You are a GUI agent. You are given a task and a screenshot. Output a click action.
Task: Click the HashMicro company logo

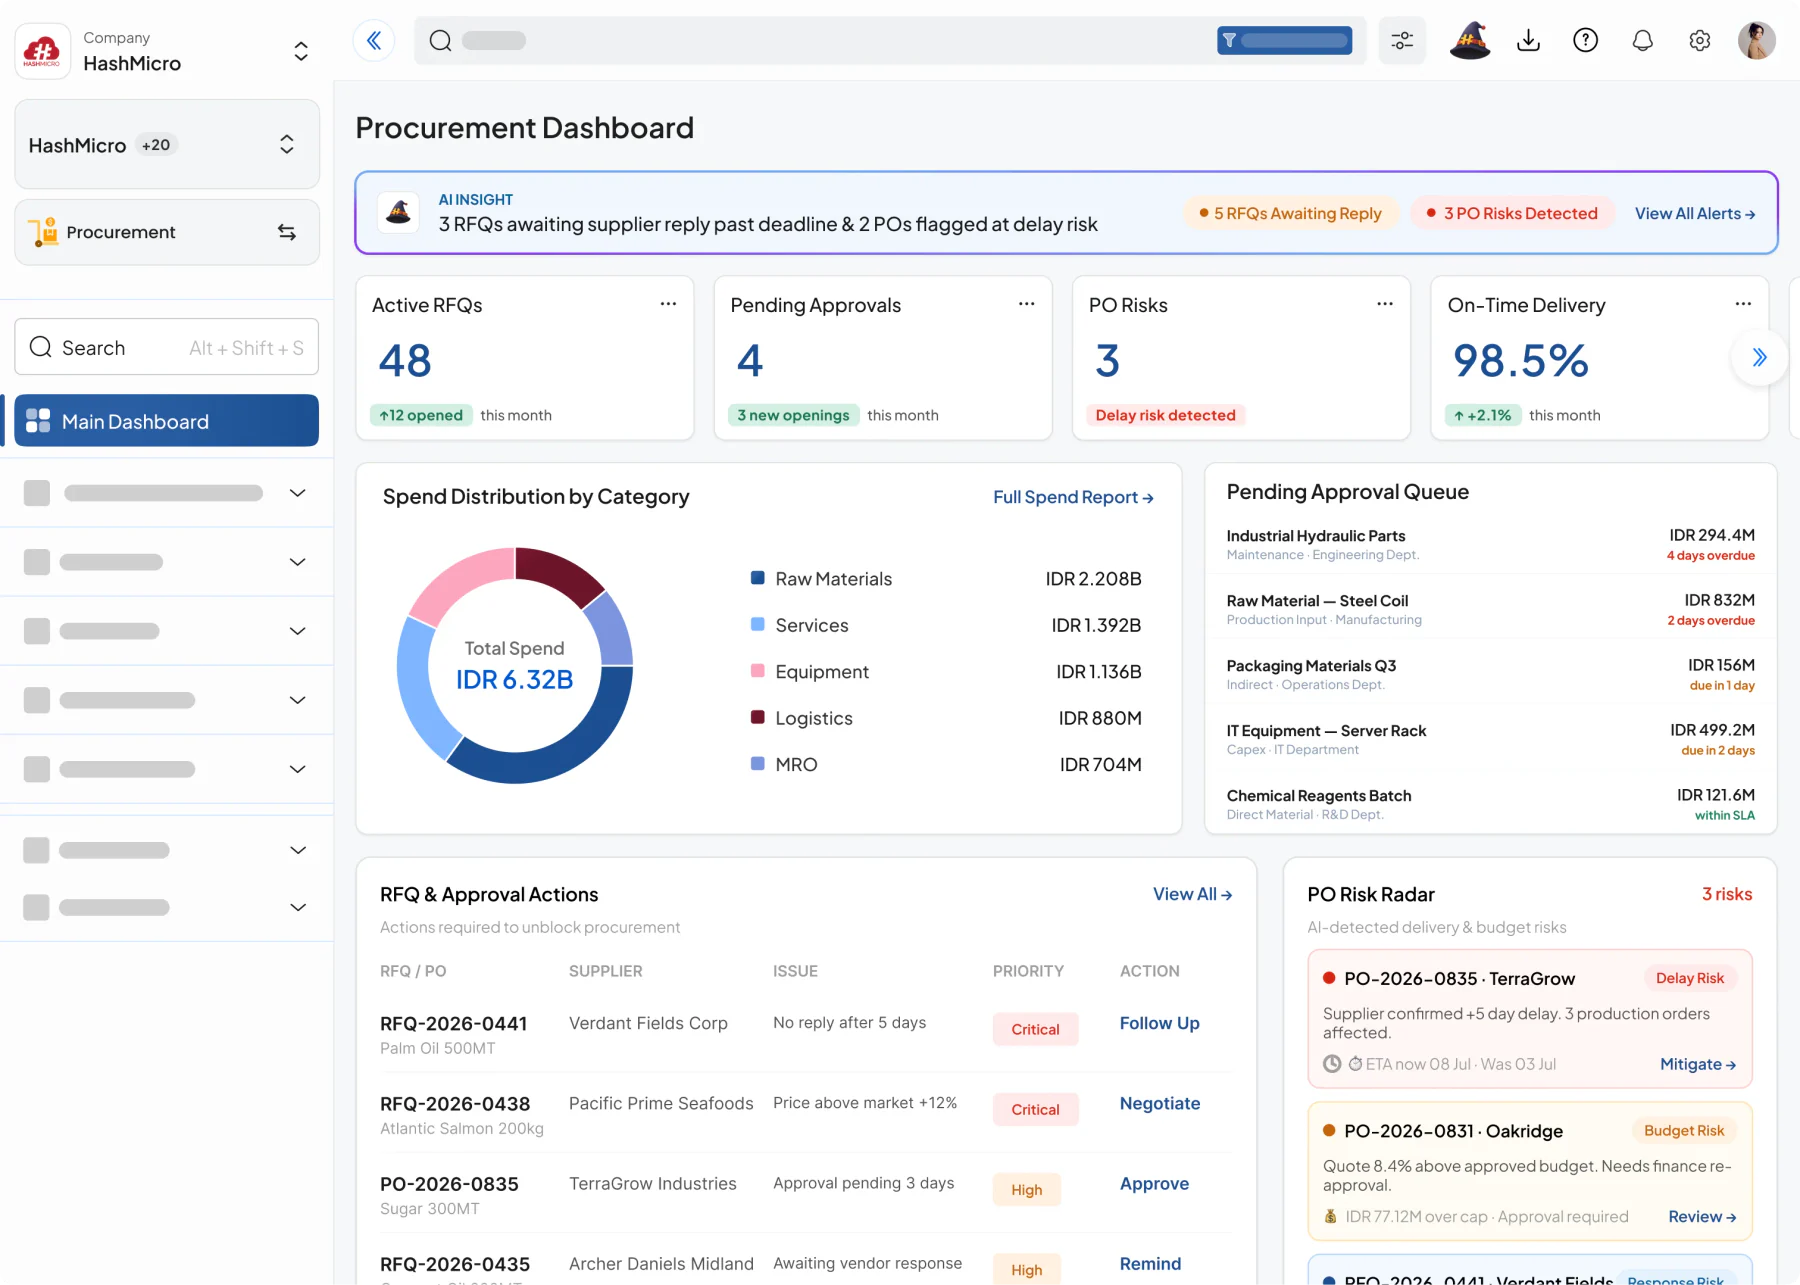[x=42, y=50]
